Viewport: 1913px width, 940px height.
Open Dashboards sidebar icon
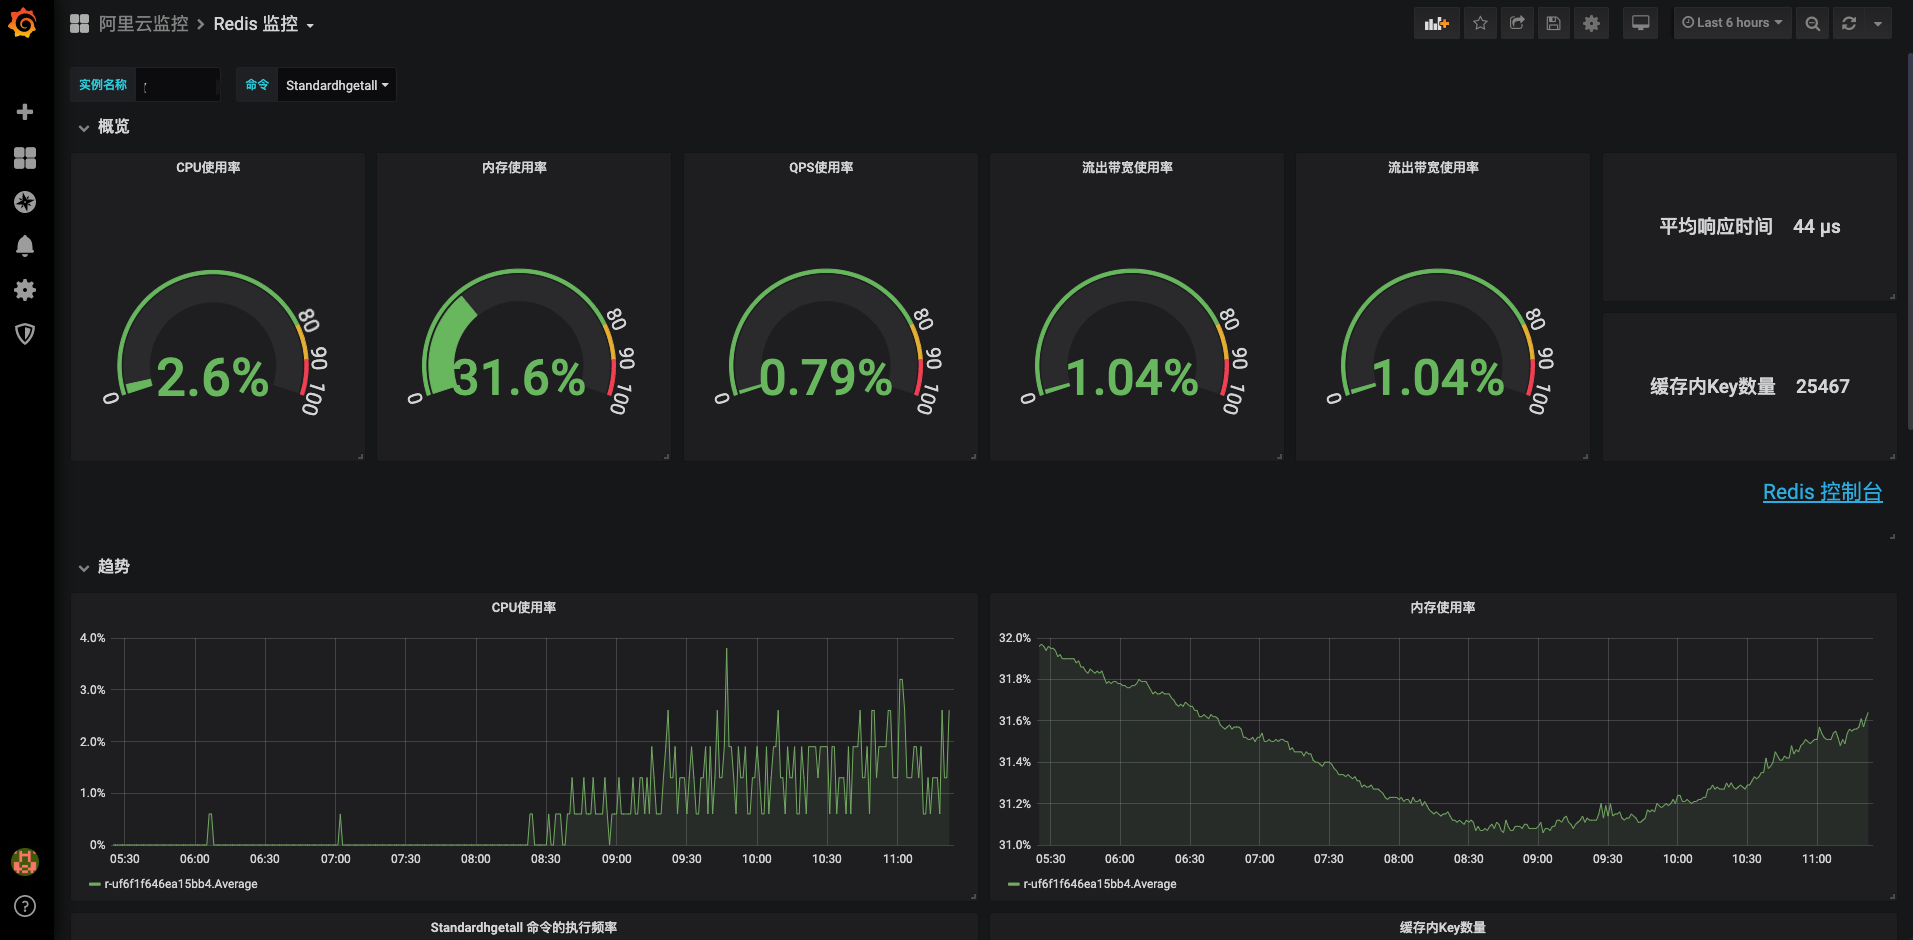point(25,158)
